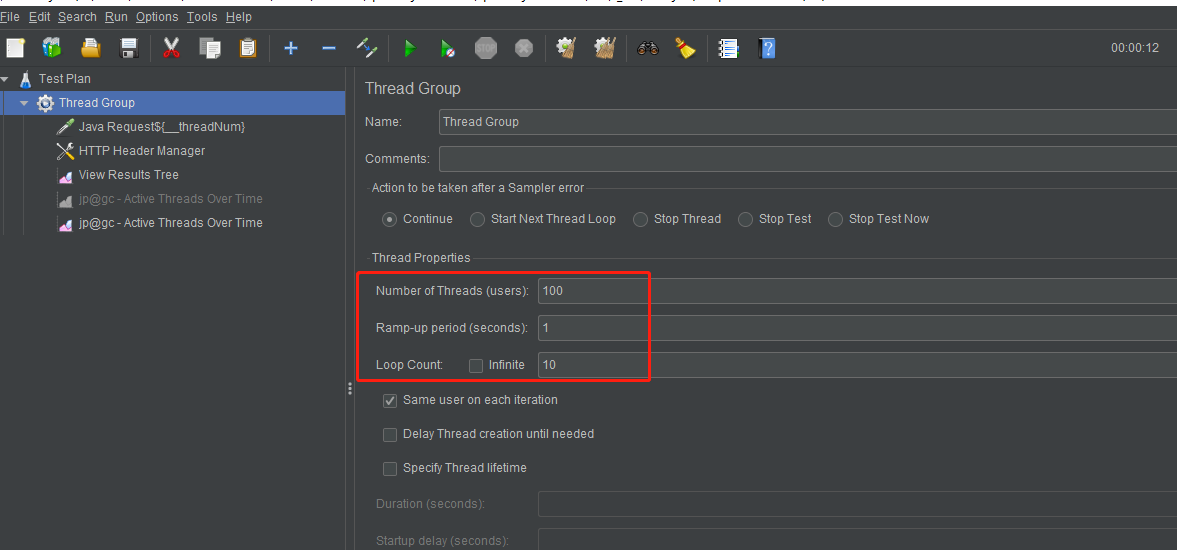Click the Ramp-up period field
Image resolution: width=1177 pixels, height=550 pixels.
point(857,328)
